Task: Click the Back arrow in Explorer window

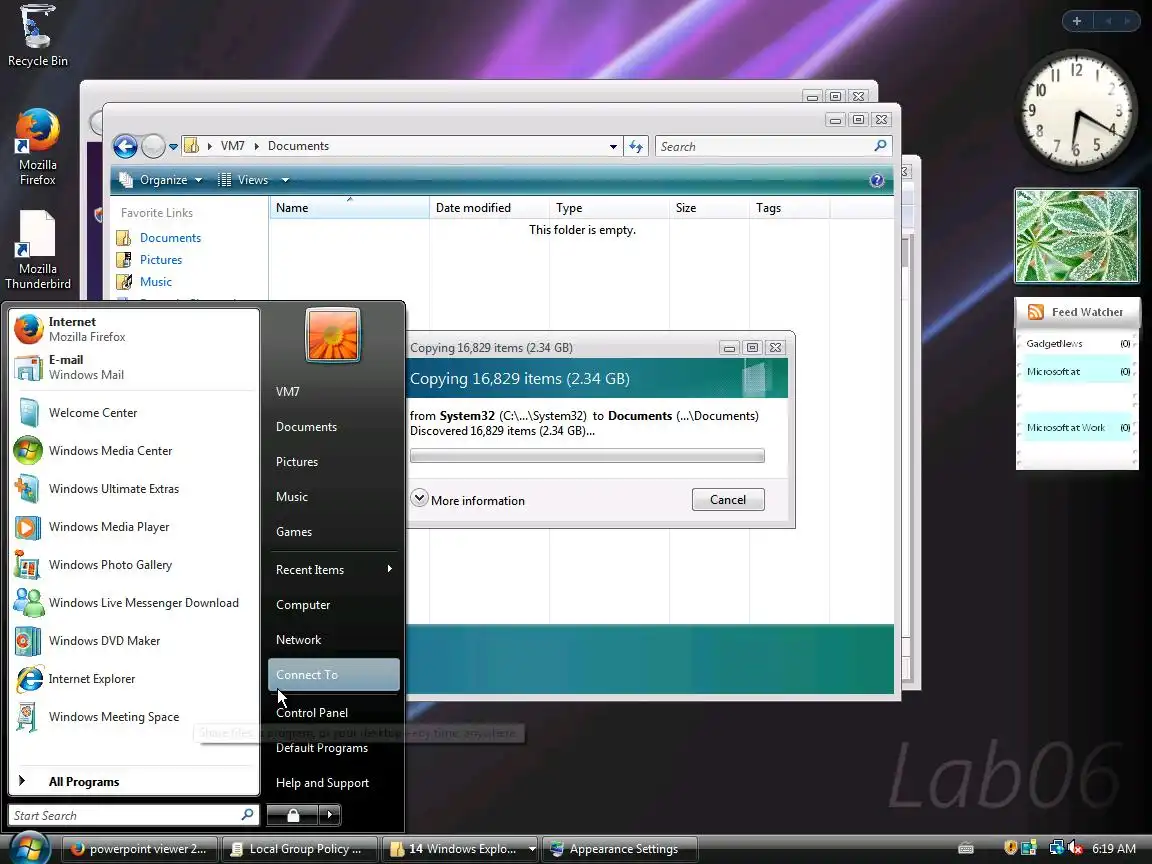Action: [x=126, y=146]
